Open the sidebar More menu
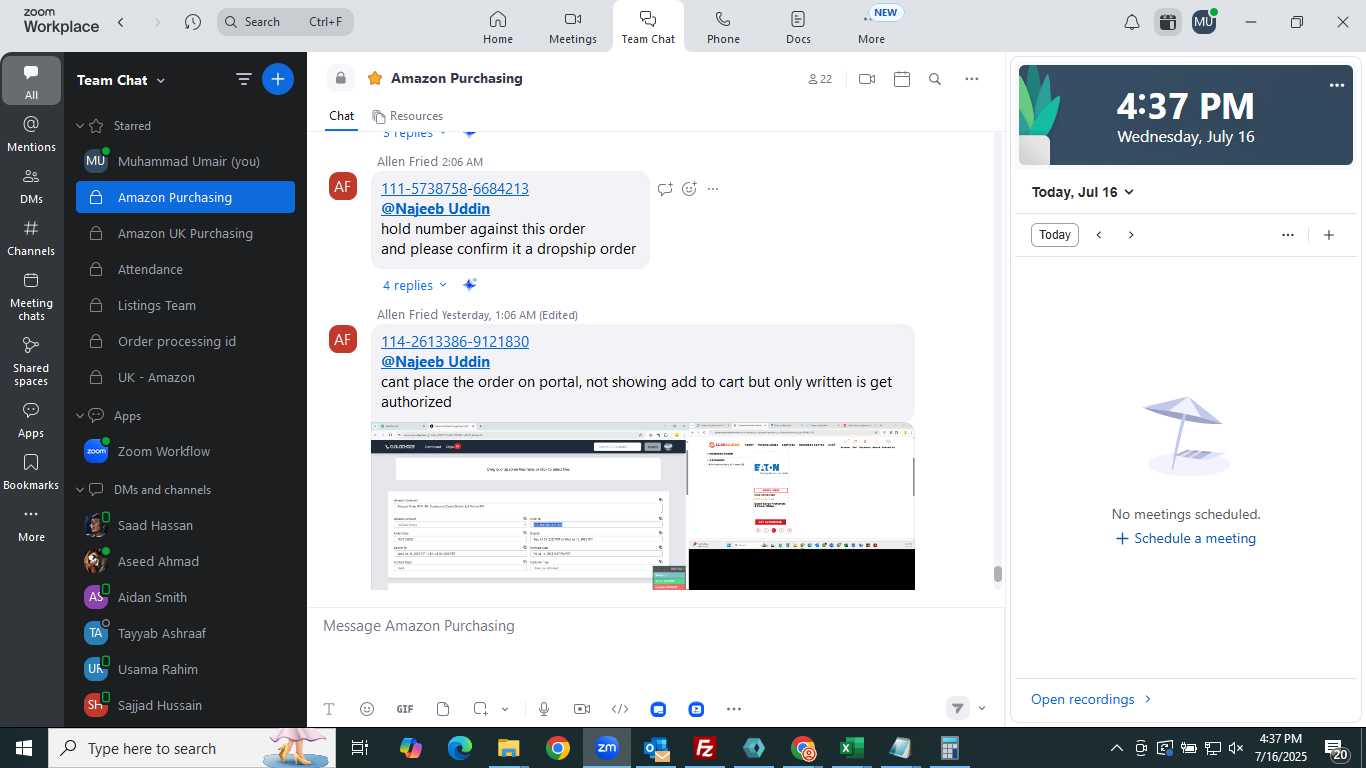Image resolution: width=1366 pixels, height=768 pixels. pos(31,524)
